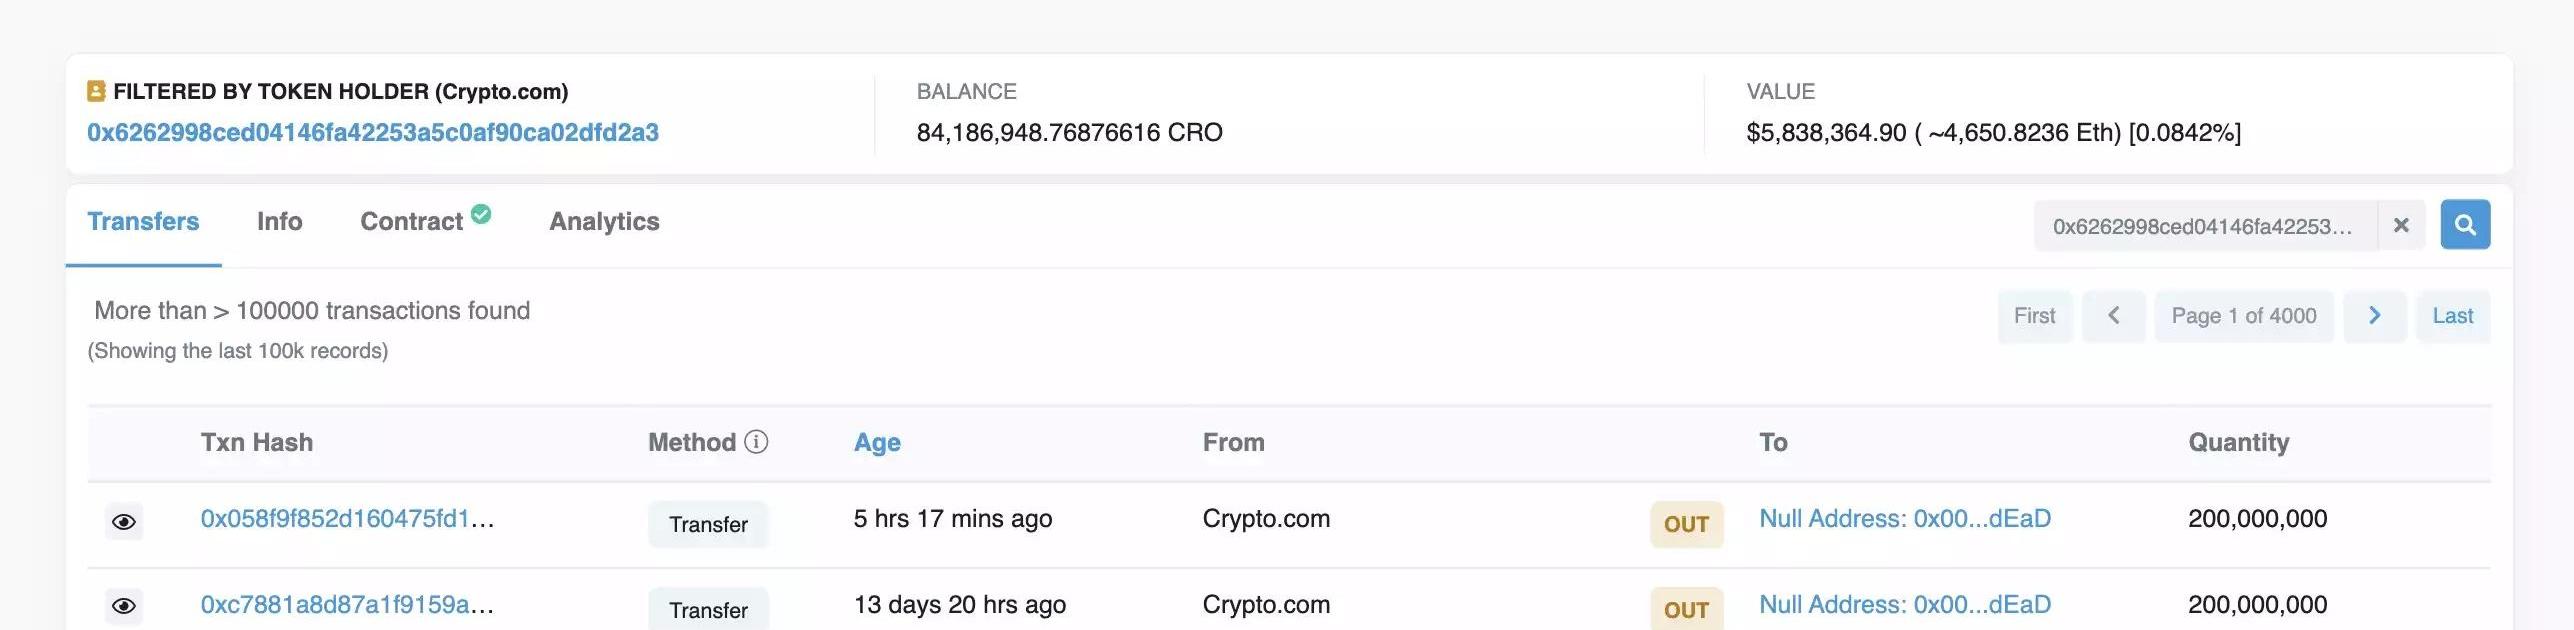Screen dimensions: 2574x630
Task: Open the Analytics tab
Action: [x=604, y=222]
